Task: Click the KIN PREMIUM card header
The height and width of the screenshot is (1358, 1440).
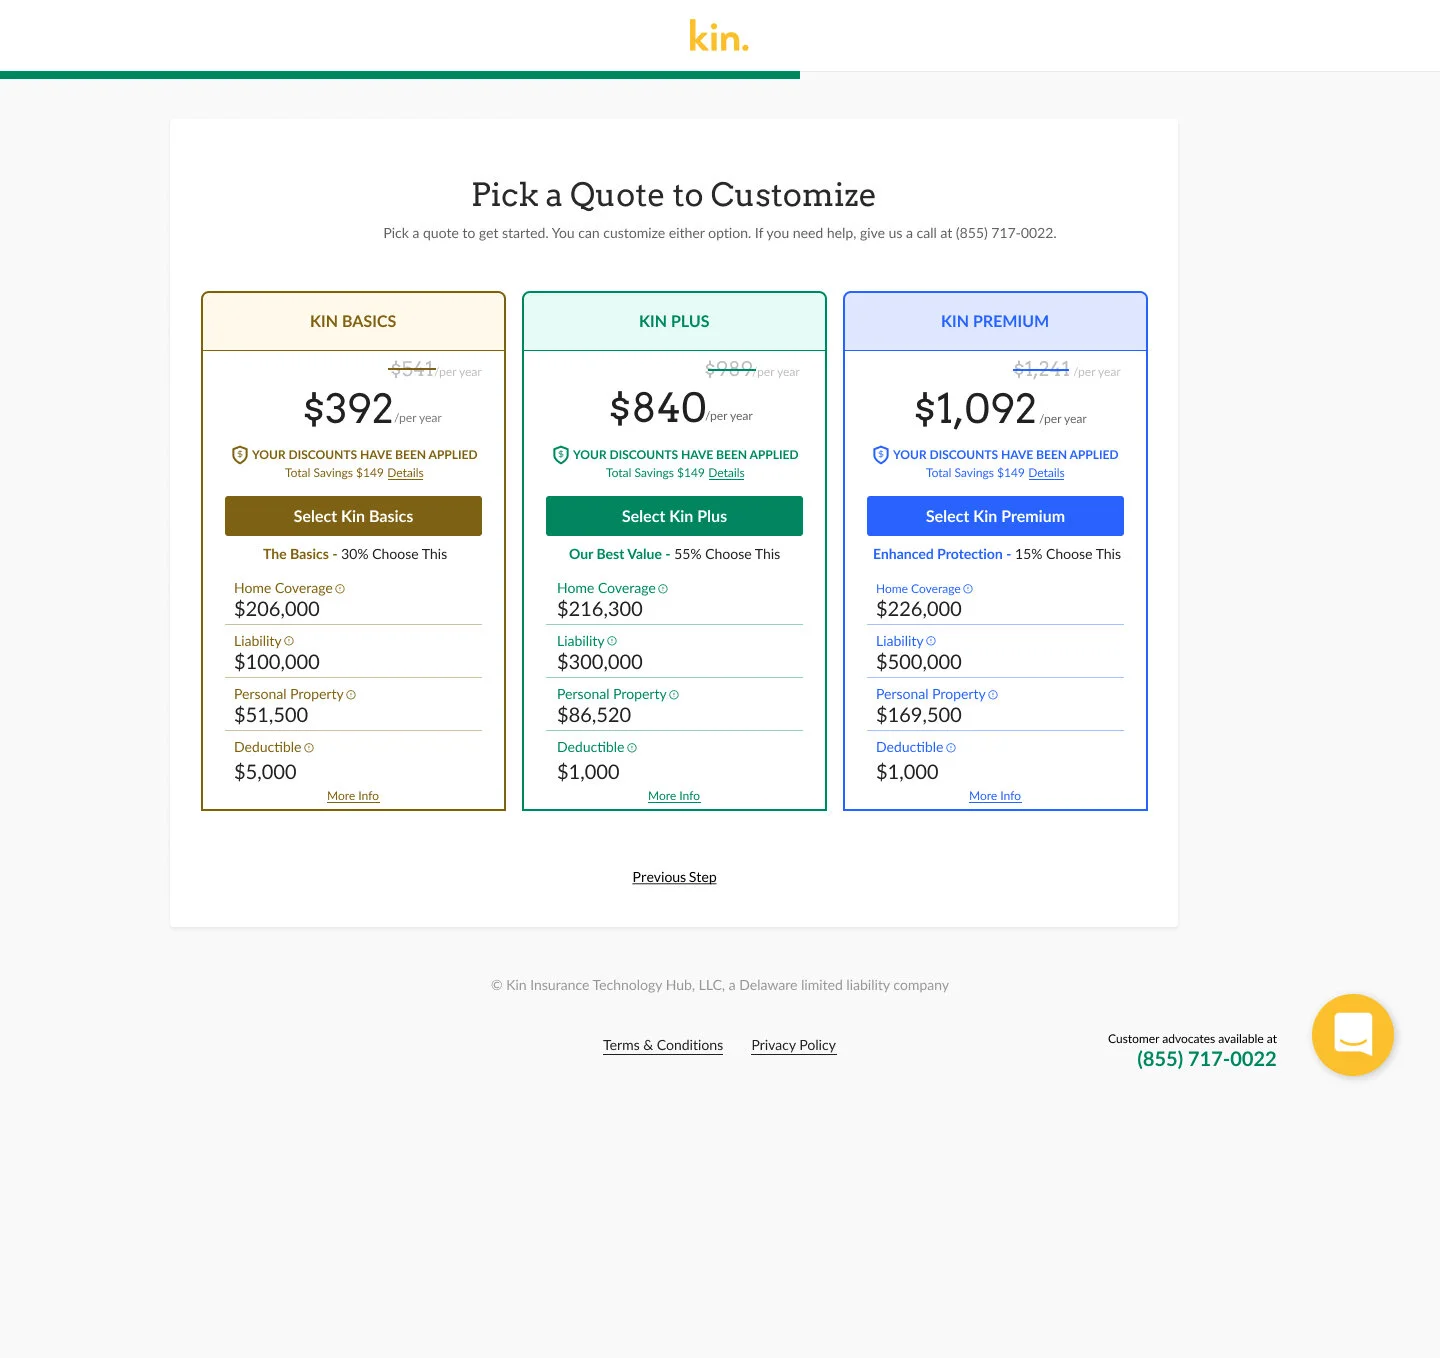Action: pyautogui.click(x=995, y=321)
